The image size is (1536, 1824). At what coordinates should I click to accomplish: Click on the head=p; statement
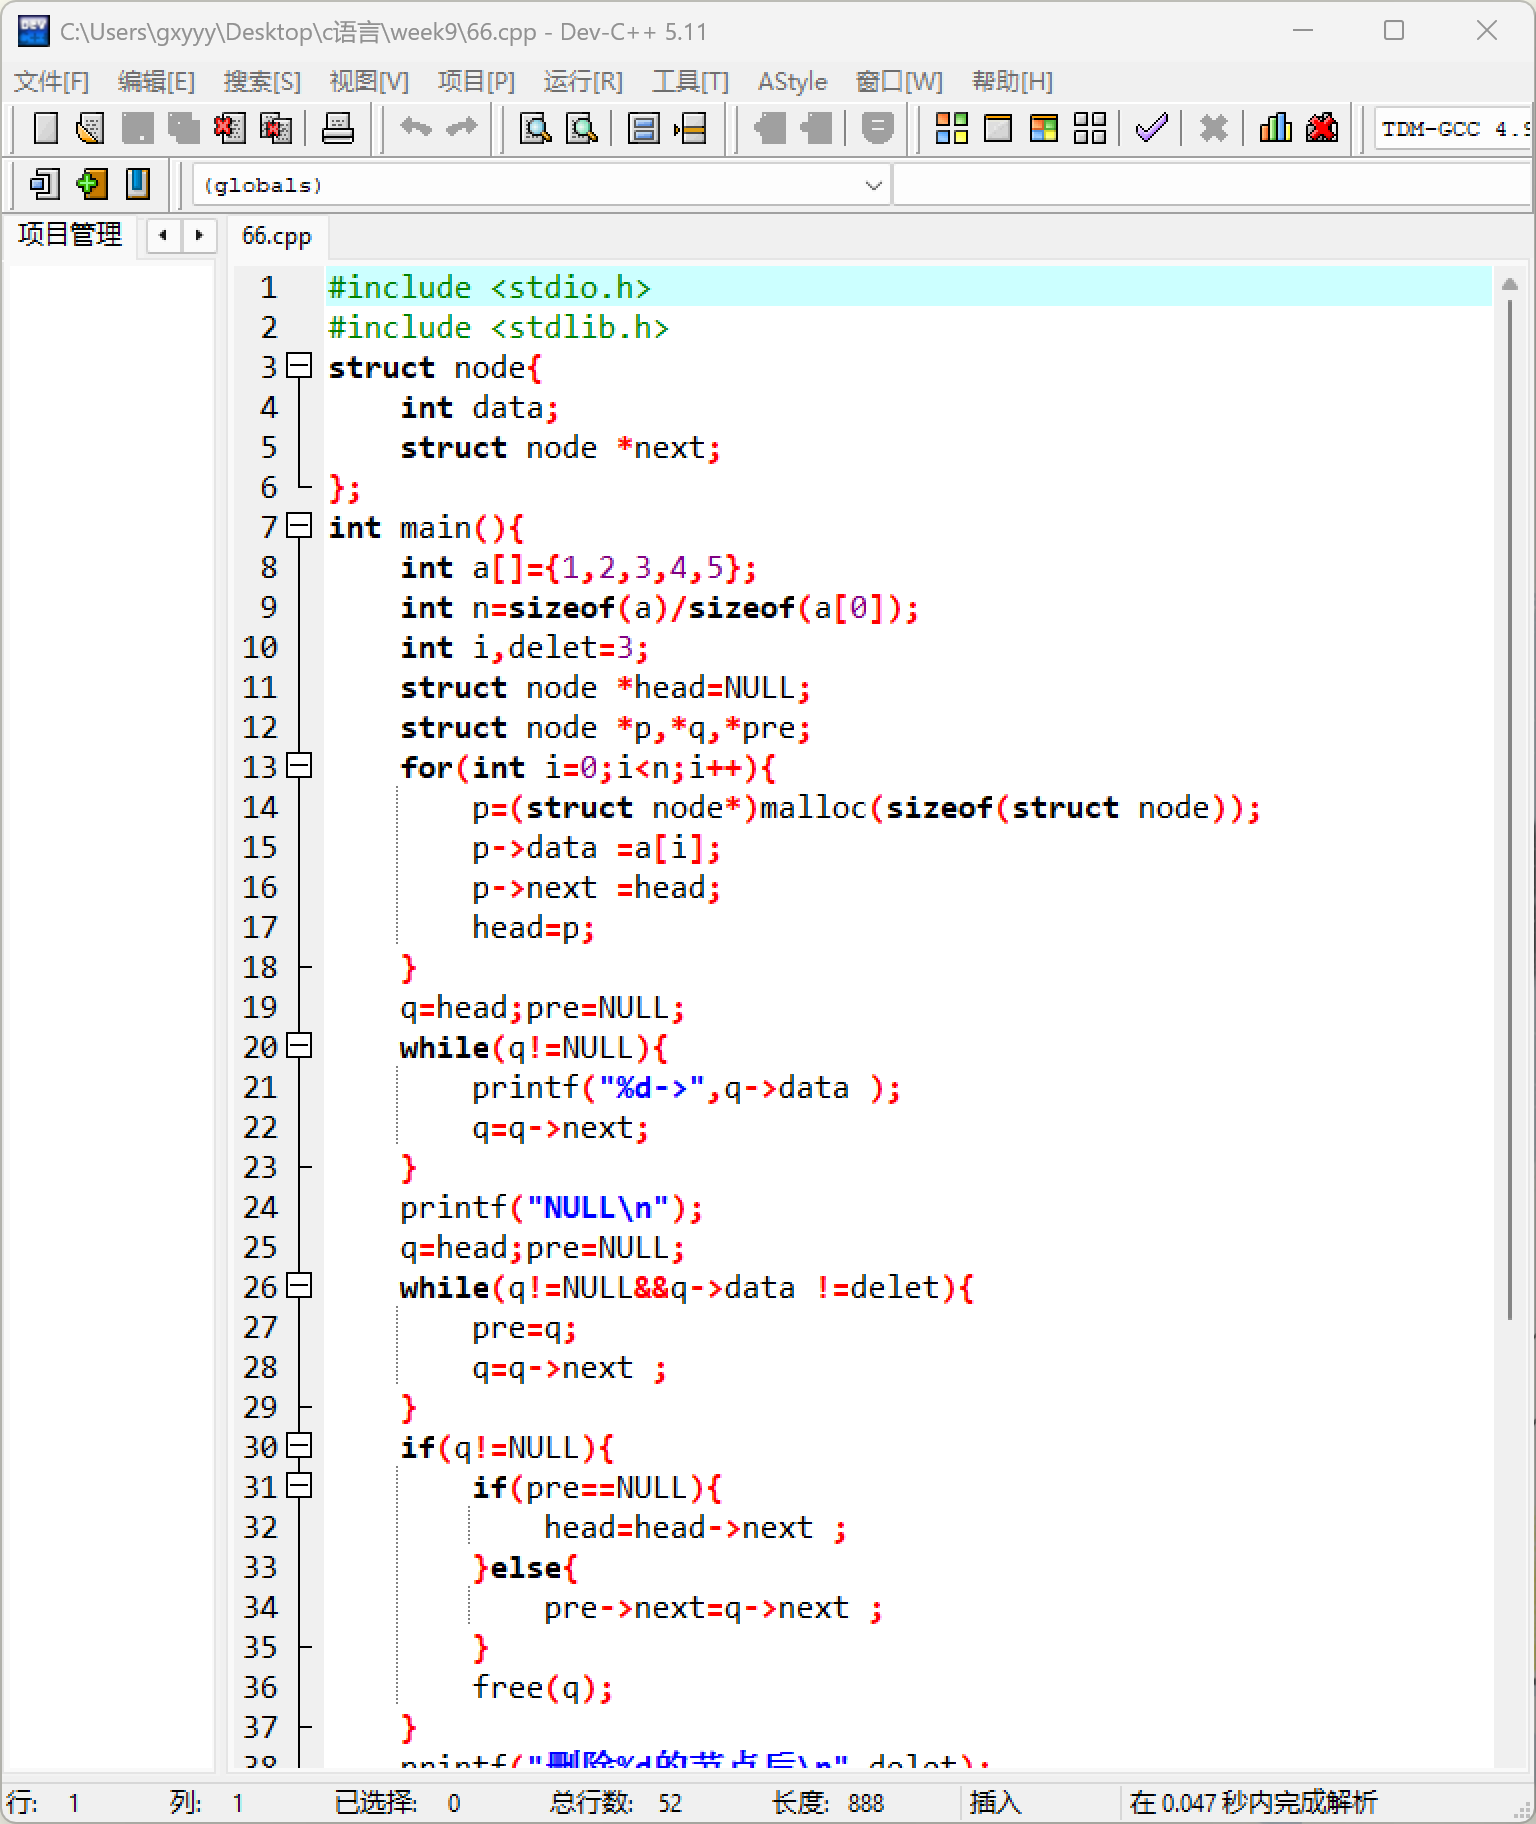[533, 927]
